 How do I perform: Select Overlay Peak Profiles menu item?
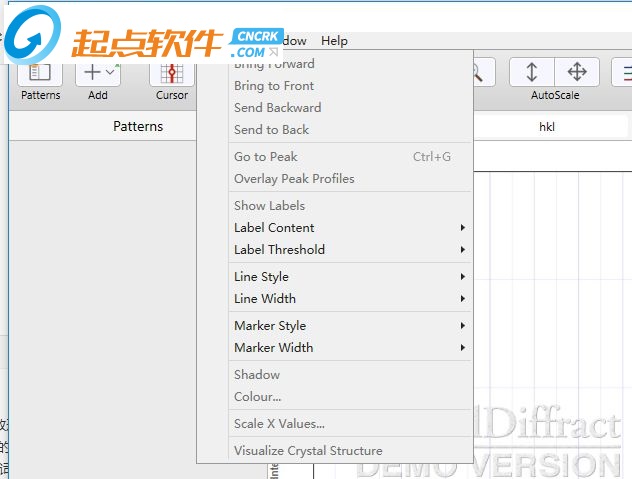(x=350, y=179)
